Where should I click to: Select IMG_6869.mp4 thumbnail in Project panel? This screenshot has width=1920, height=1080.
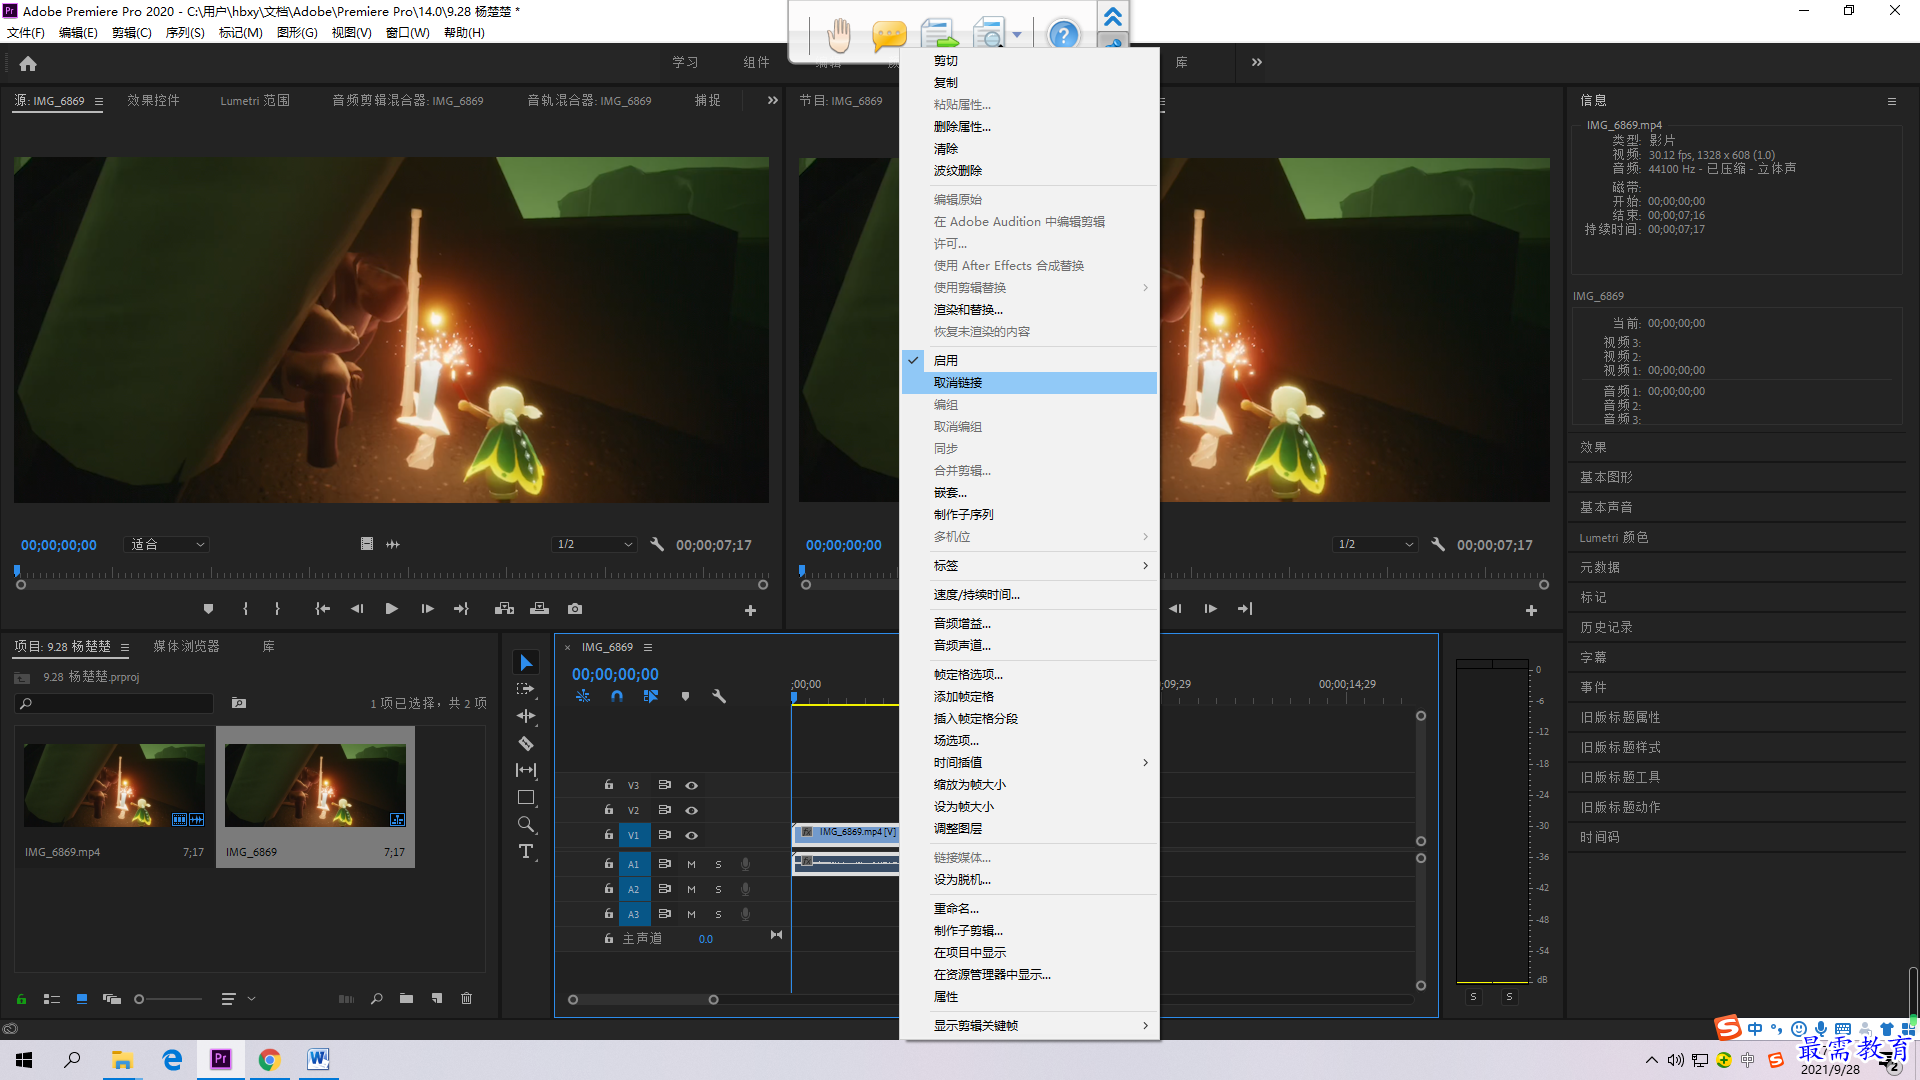click(114, 785)
